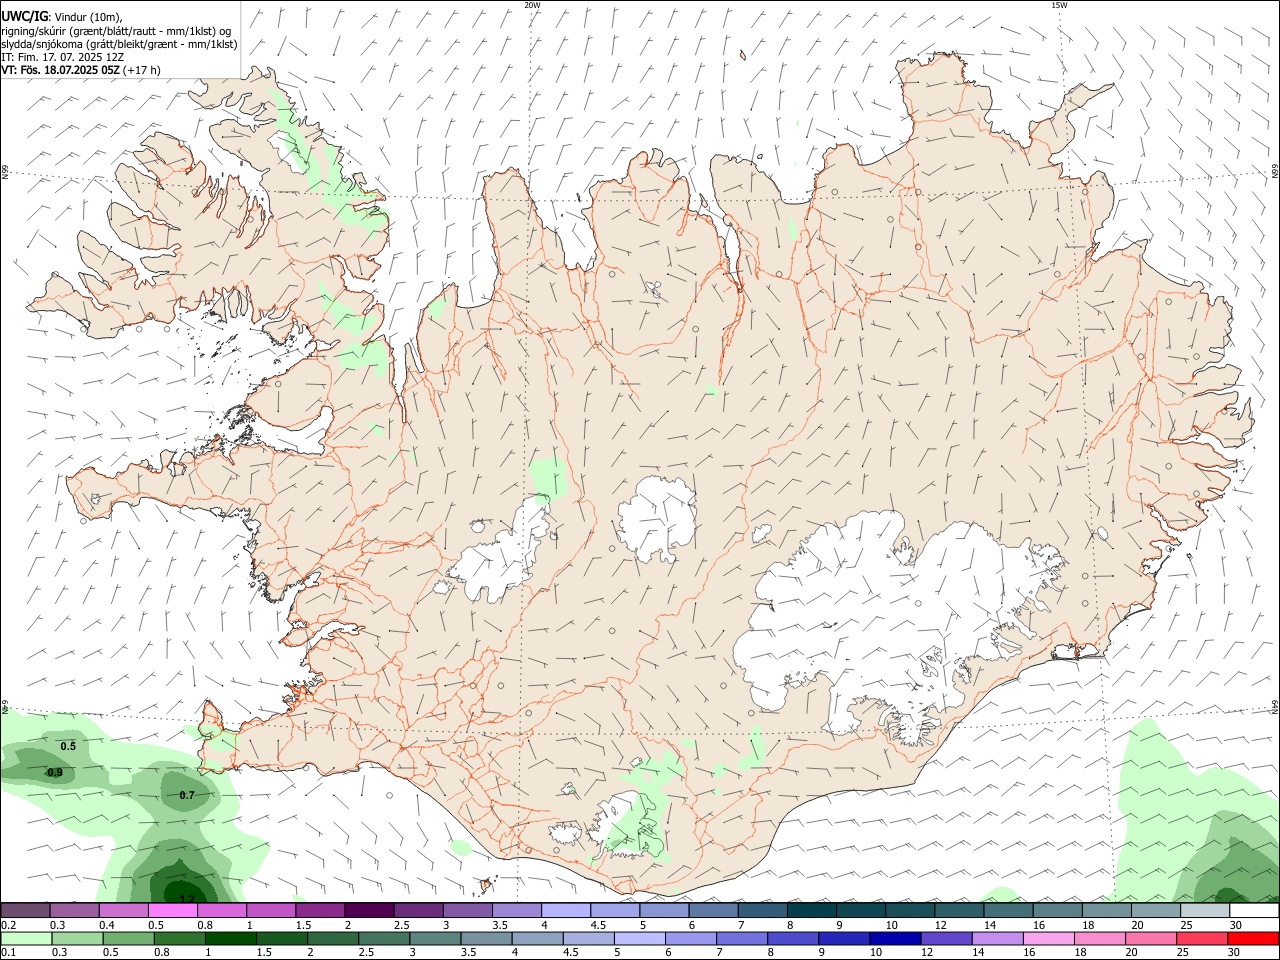The width and height of the screenshot is (1280, 960).
Task: Pick the bright magenta snow swatch between 0.5 and 0.8
Action: (x=172, y=911)
